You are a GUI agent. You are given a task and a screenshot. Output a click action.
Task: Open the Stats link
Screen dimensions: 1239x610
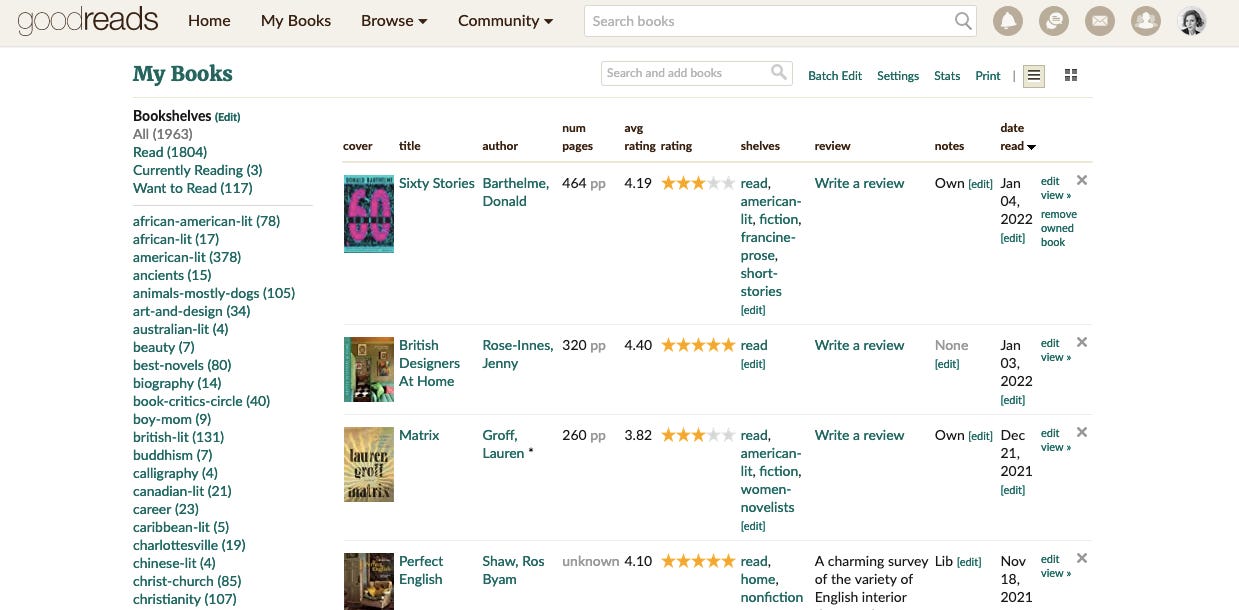tap(947, 76)
